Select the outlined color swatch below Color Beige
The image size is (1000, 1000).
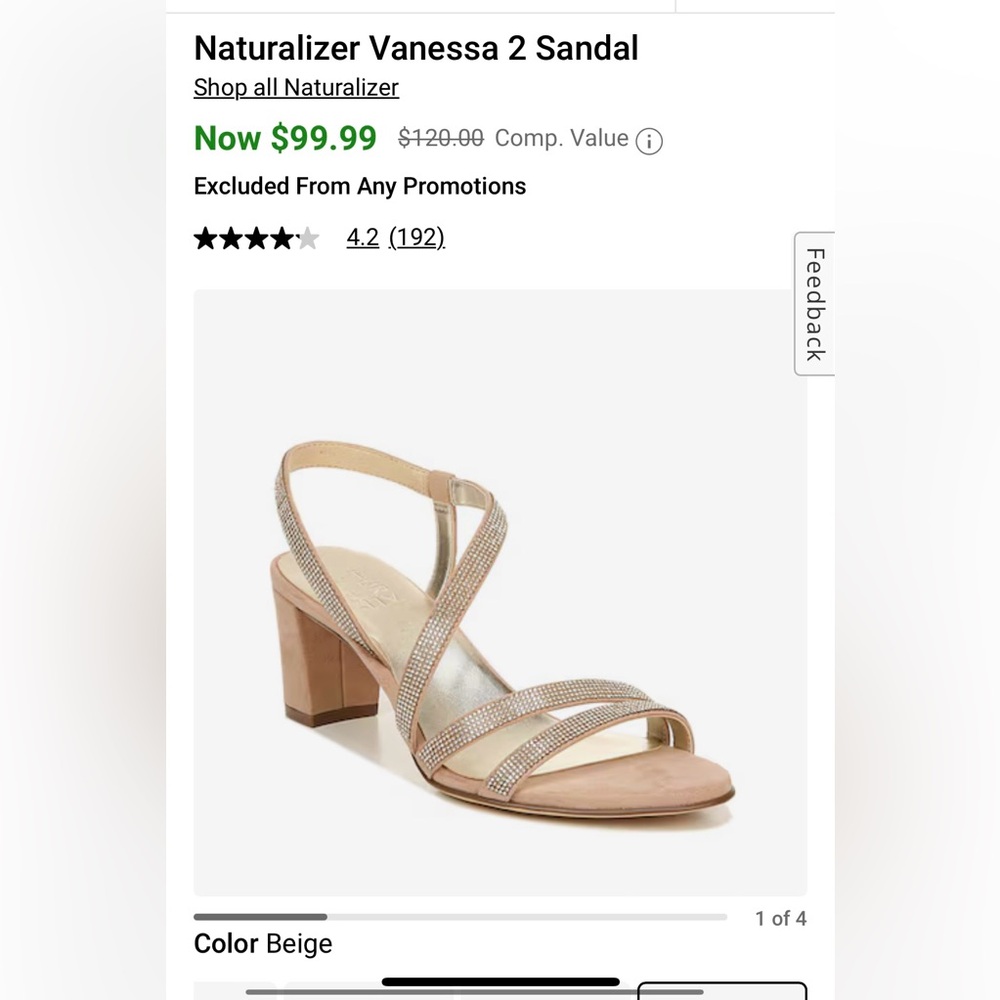click(x=720, y=995)
